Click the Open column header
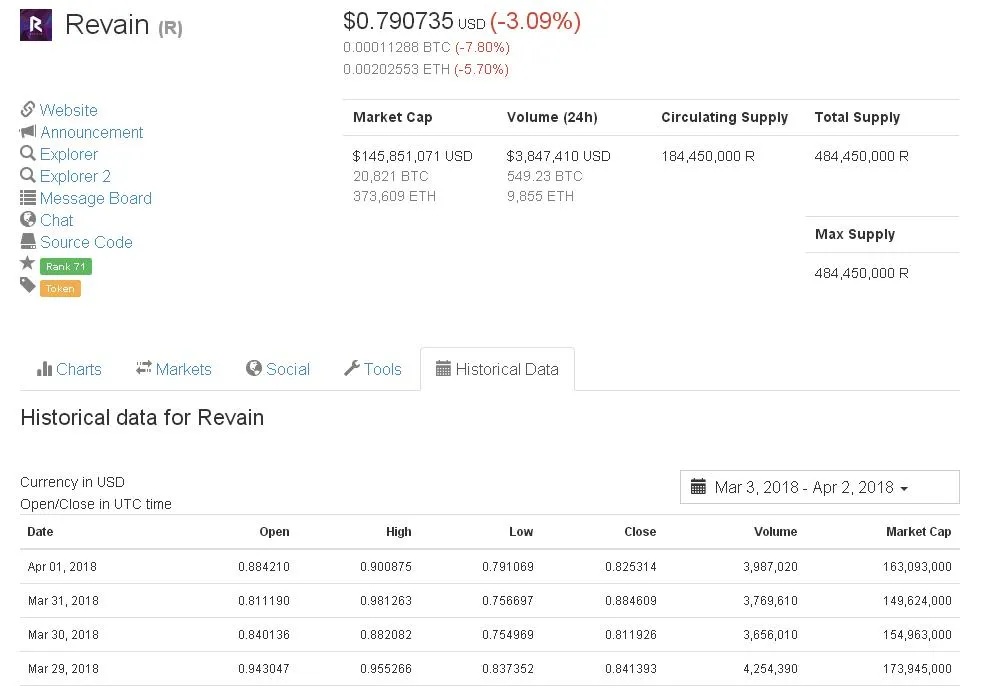Image resolution: width=997 pixels, height=687 pixels. click(274, 532)
